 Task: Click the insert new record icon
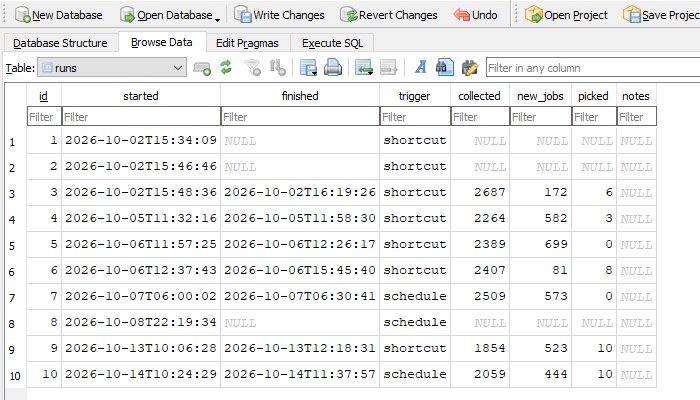(364, 68)
